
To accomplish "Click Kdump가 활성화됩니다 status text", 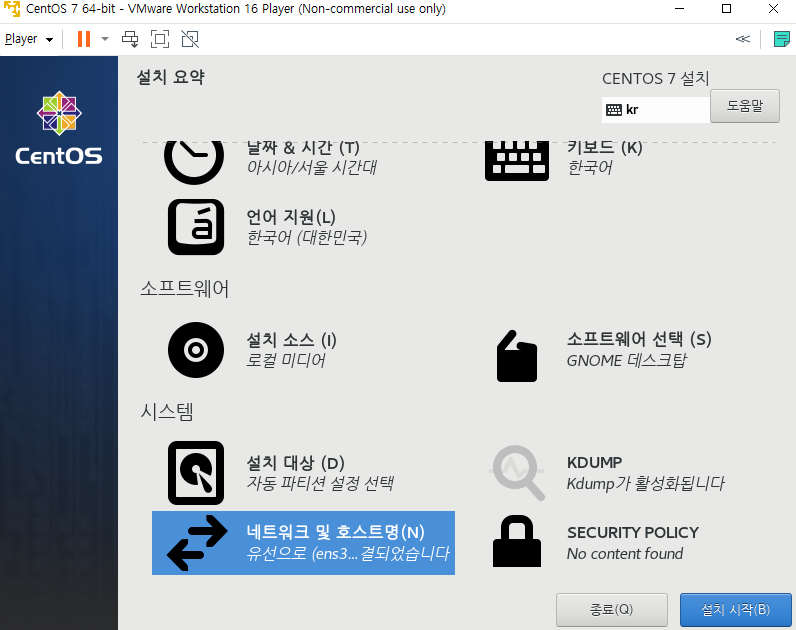I will coord(646,483).
